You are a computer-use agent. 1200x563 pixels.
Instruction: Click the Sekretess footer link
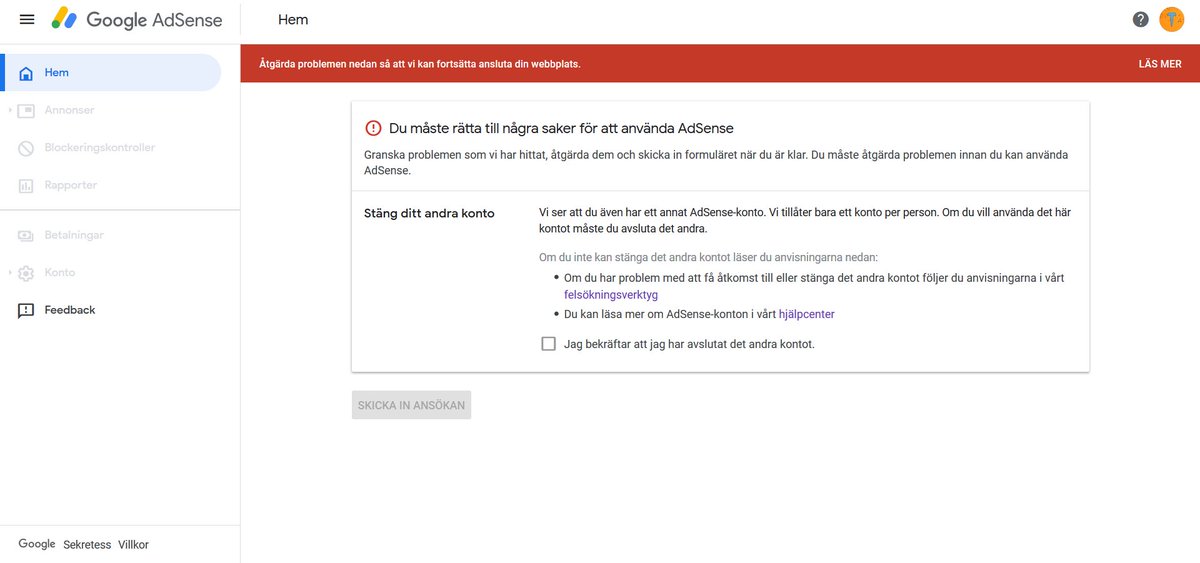pyautogui.click(x=87, y=545)
